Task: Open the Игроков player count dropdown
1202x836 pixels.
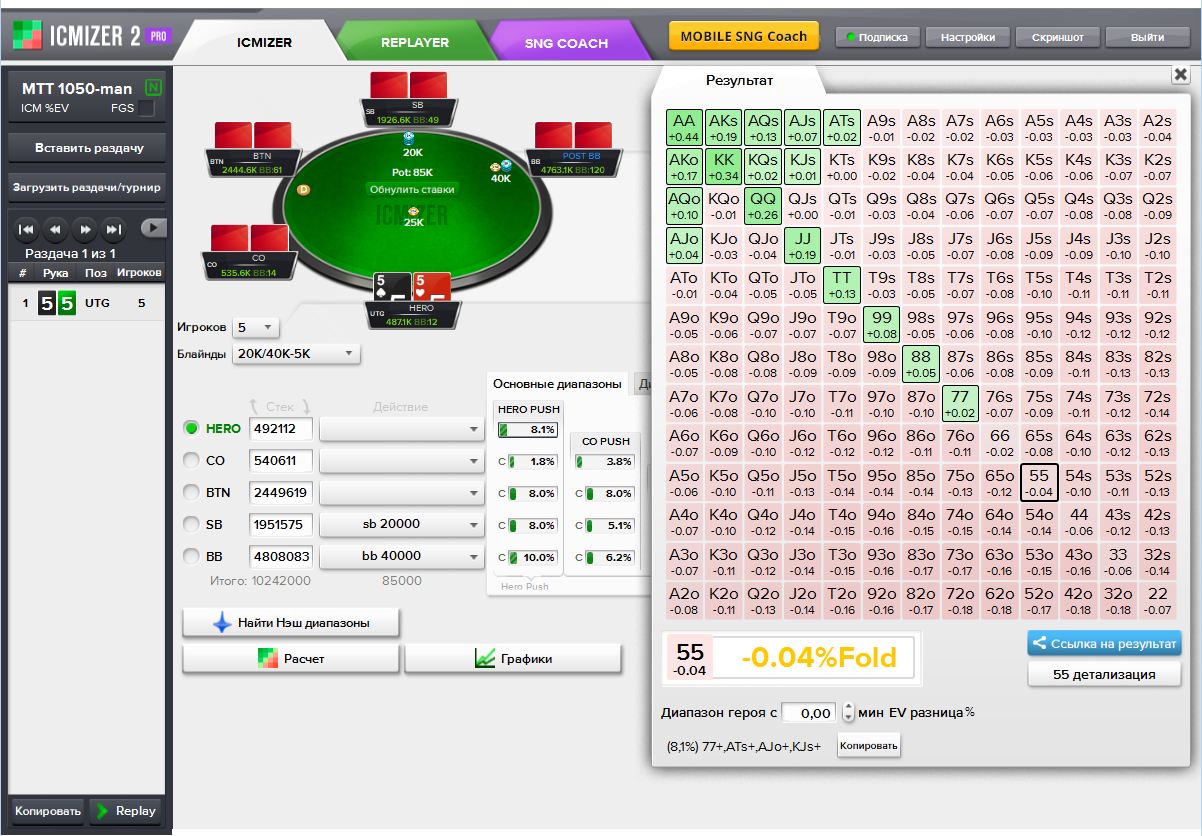Action: pos(255,328)
